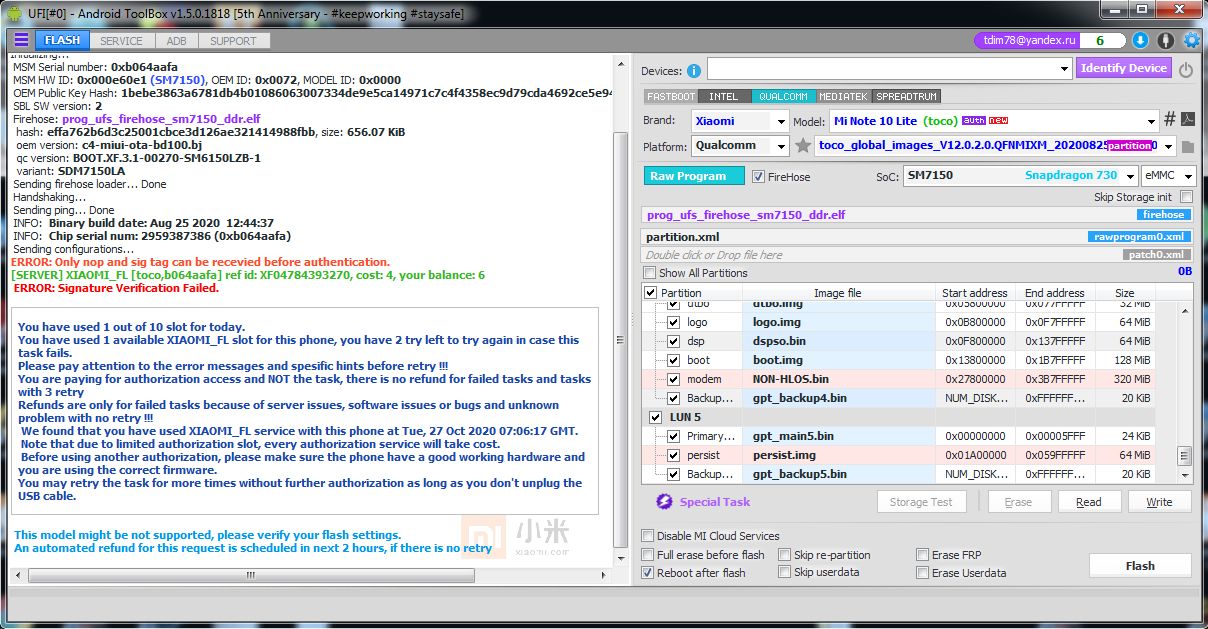Open the hamburger main menu

(x=21, y=40)
